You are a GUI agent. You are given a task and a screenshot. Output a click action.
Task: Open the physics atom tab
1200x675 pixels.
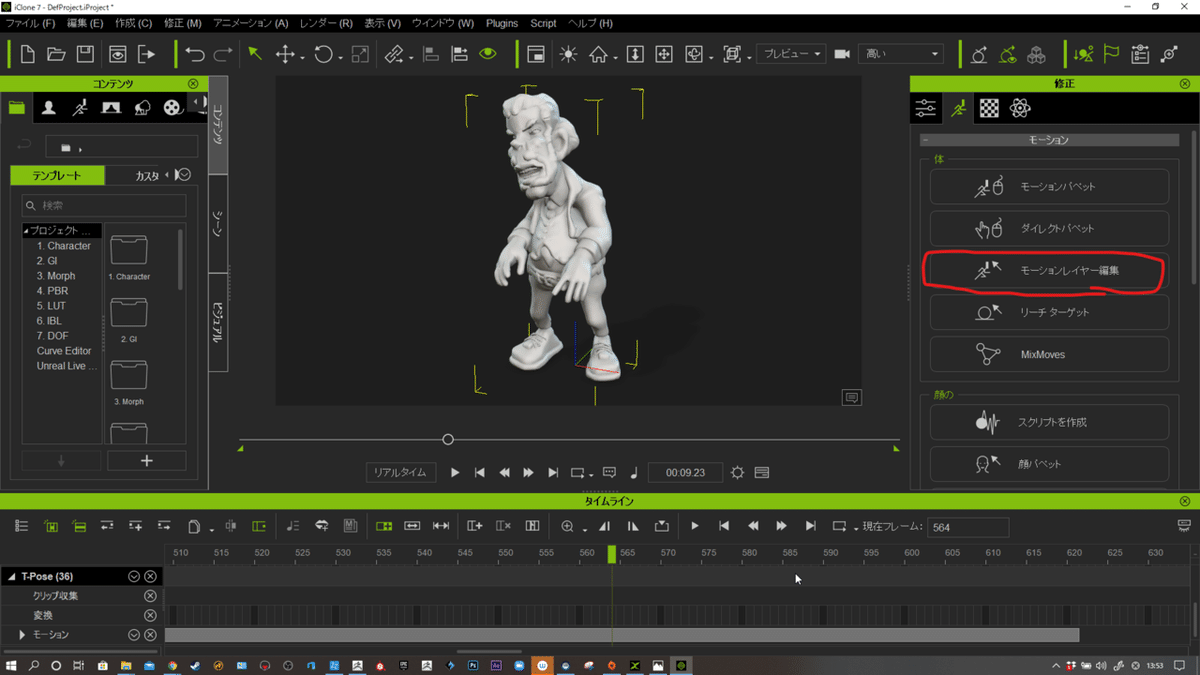pyautogui.click(x=1020, y=108)
